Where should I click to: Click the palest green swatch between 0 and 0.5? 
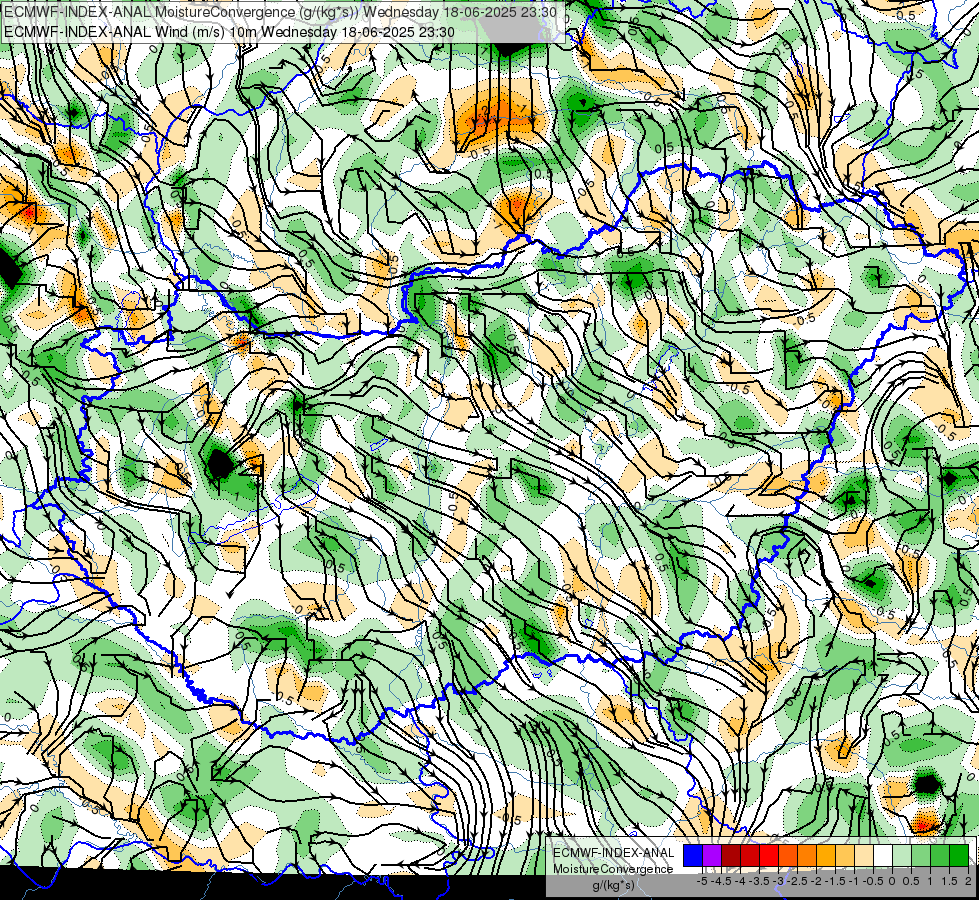click(902, 856)
